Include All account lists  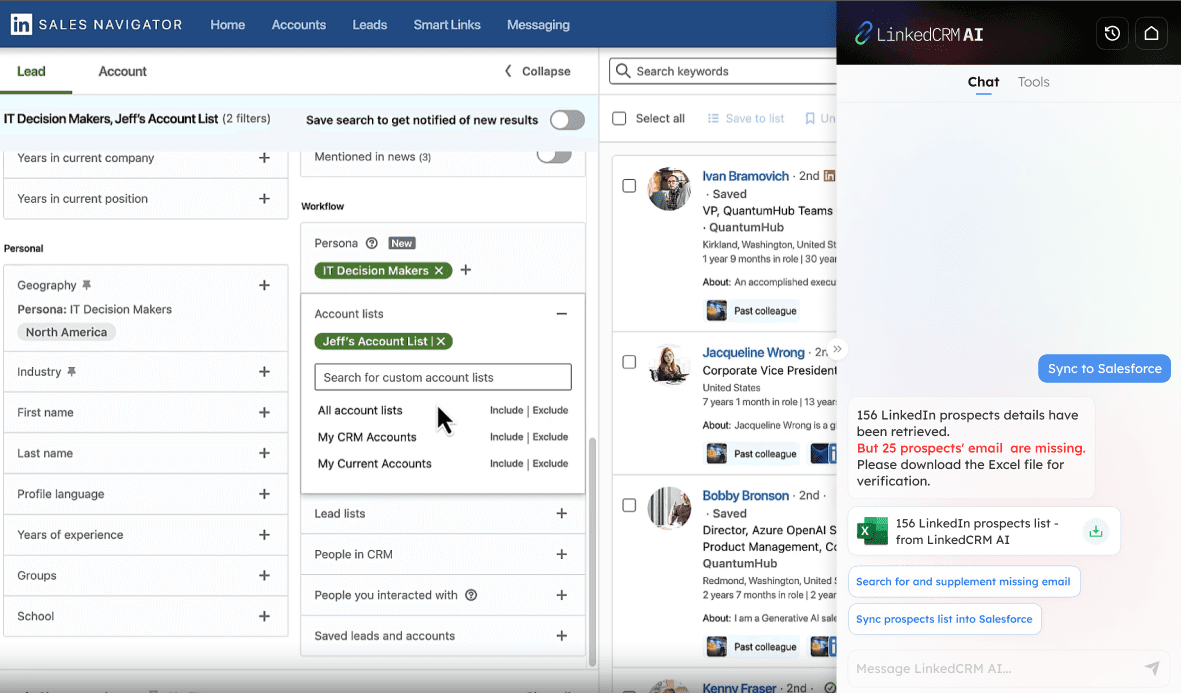point(506,411)
